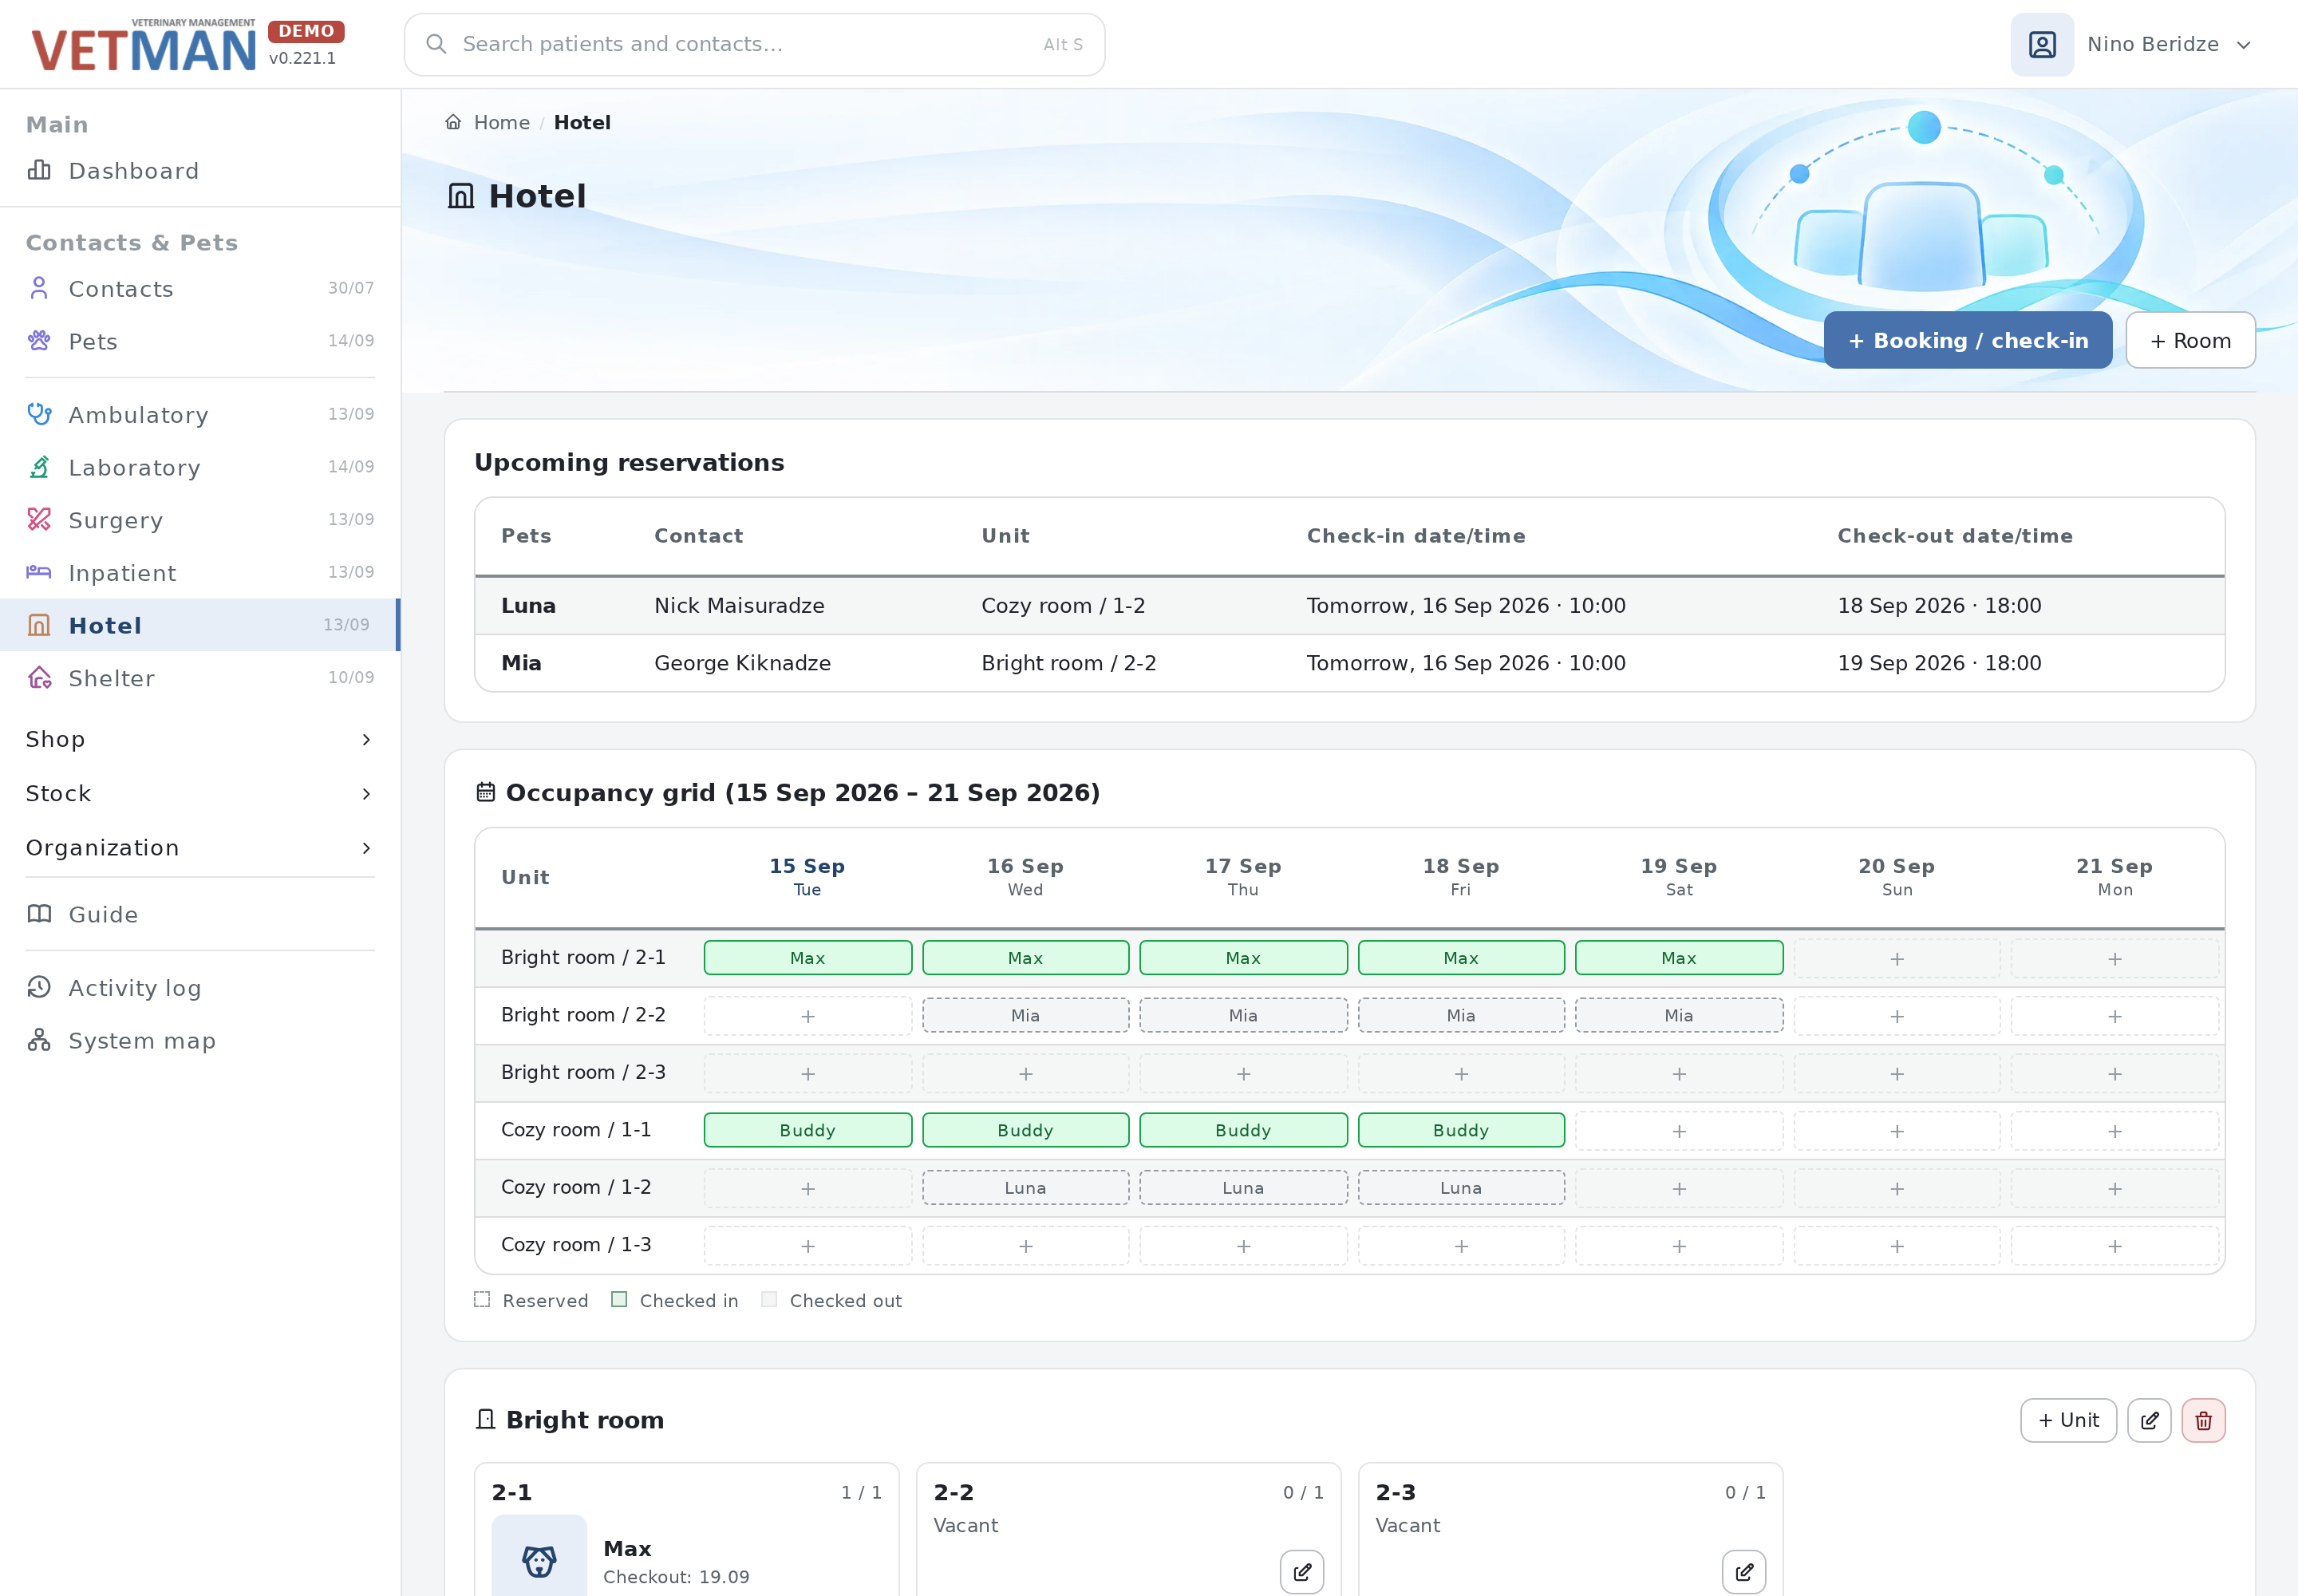Go to the Ambulatory section
Screen dimensions: 2298x1596
click(x=200, y=414)
